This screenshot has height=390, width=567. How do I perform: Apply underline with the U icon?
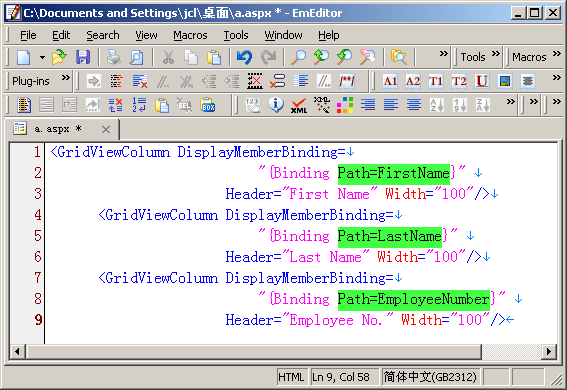[482, 81]
